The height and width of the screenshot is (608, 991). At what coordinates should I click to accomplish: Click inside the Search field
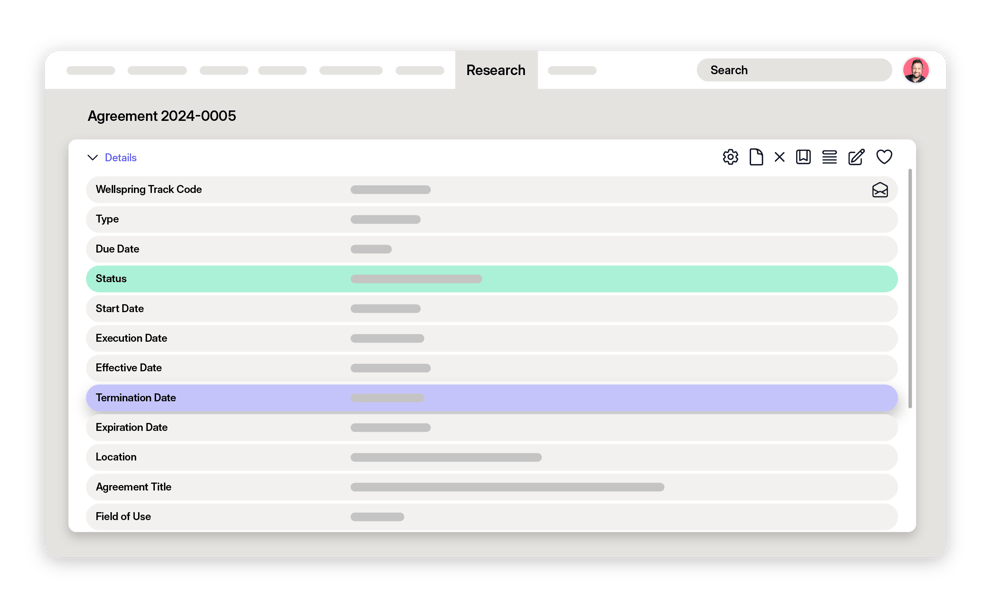click(794, 70)
